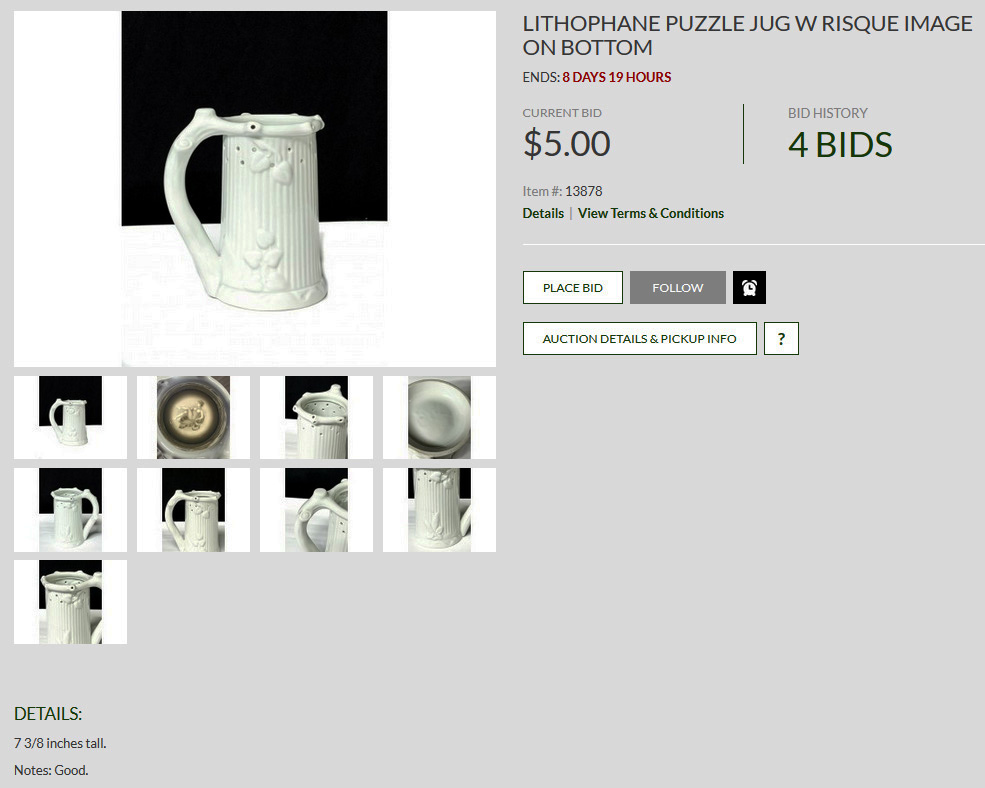Select thumbnail with handle on right side
This screenshot has width=985, height=788.
coord(70,510)
